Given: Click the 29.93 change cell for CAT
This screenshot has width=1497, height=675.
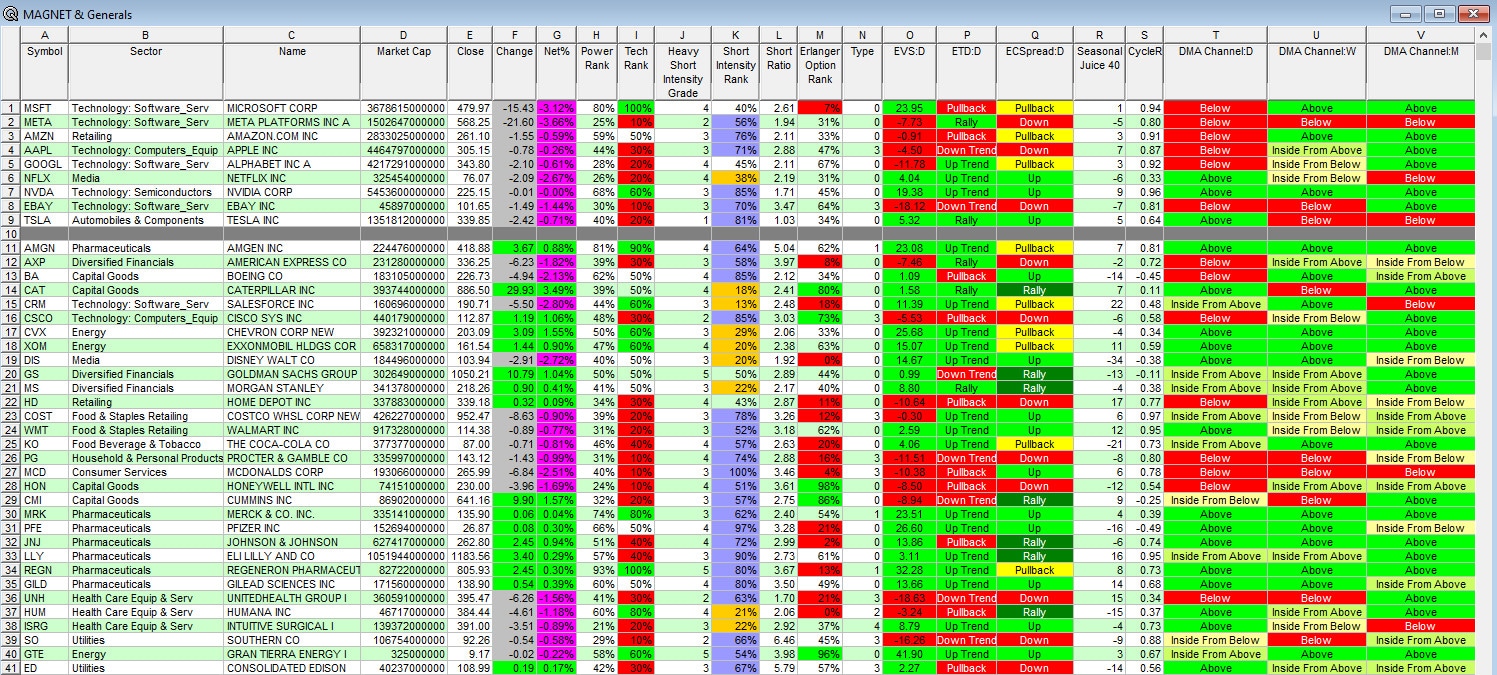Looking at the screenshot, I should [x=515, y=289].
